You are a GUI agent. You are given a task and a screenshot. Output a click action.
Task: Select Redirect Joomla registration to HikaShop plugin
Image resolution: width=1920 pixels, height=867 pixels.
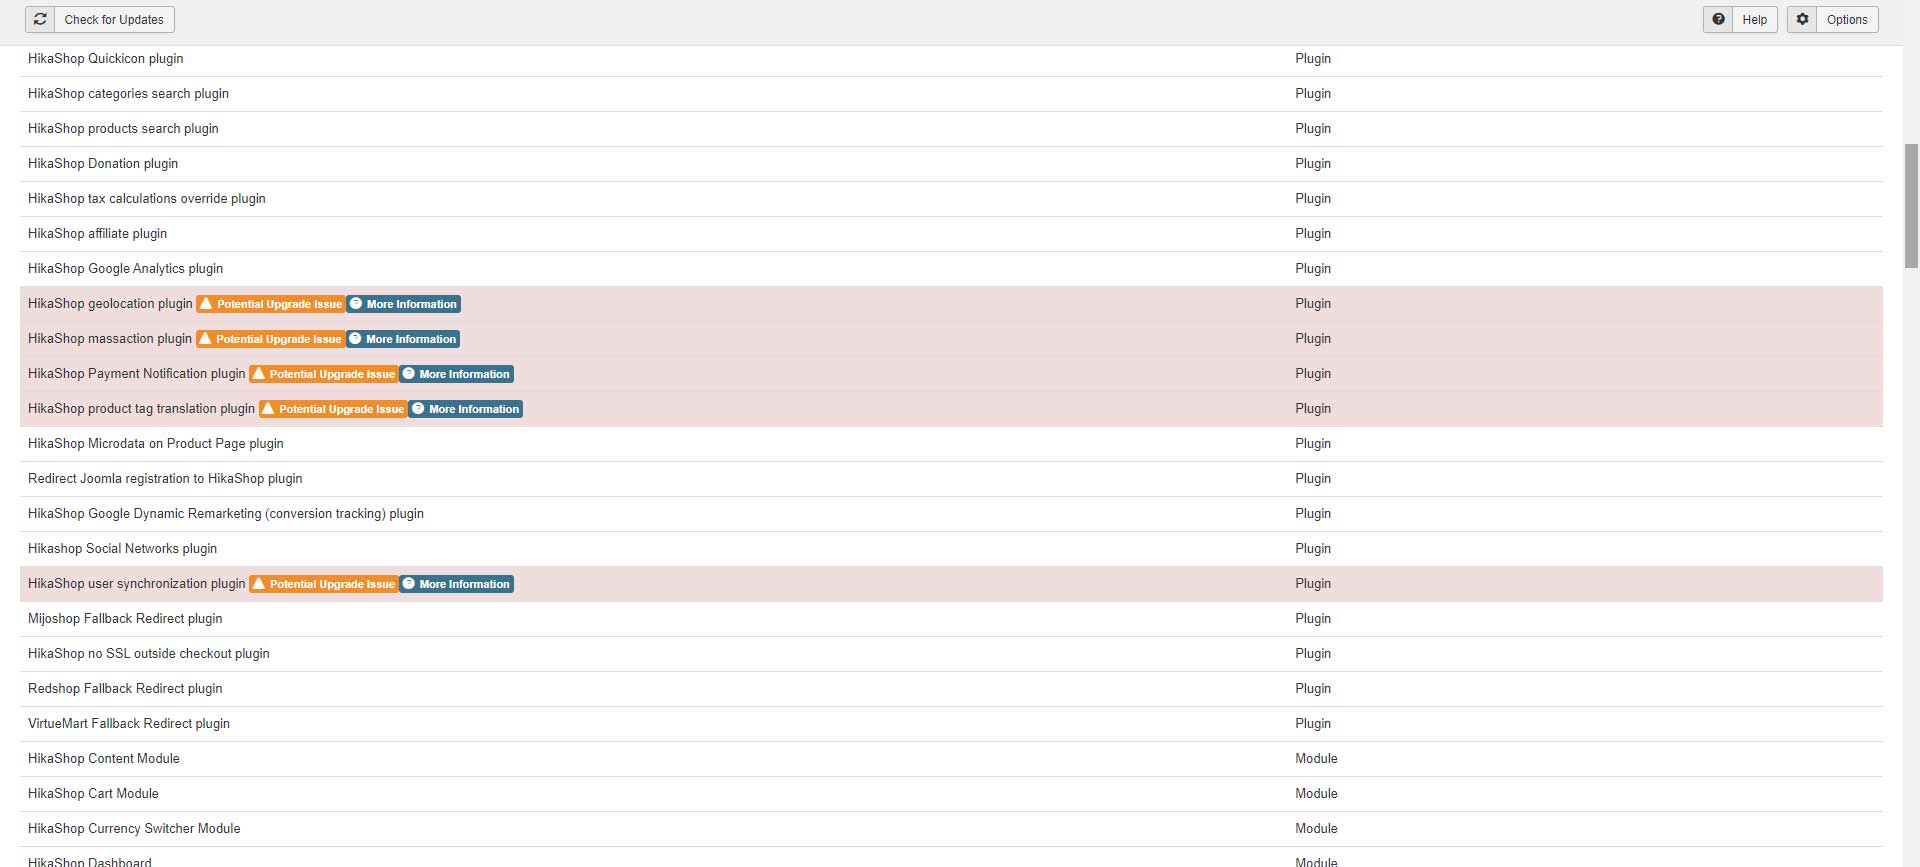(x=165, y=479)
